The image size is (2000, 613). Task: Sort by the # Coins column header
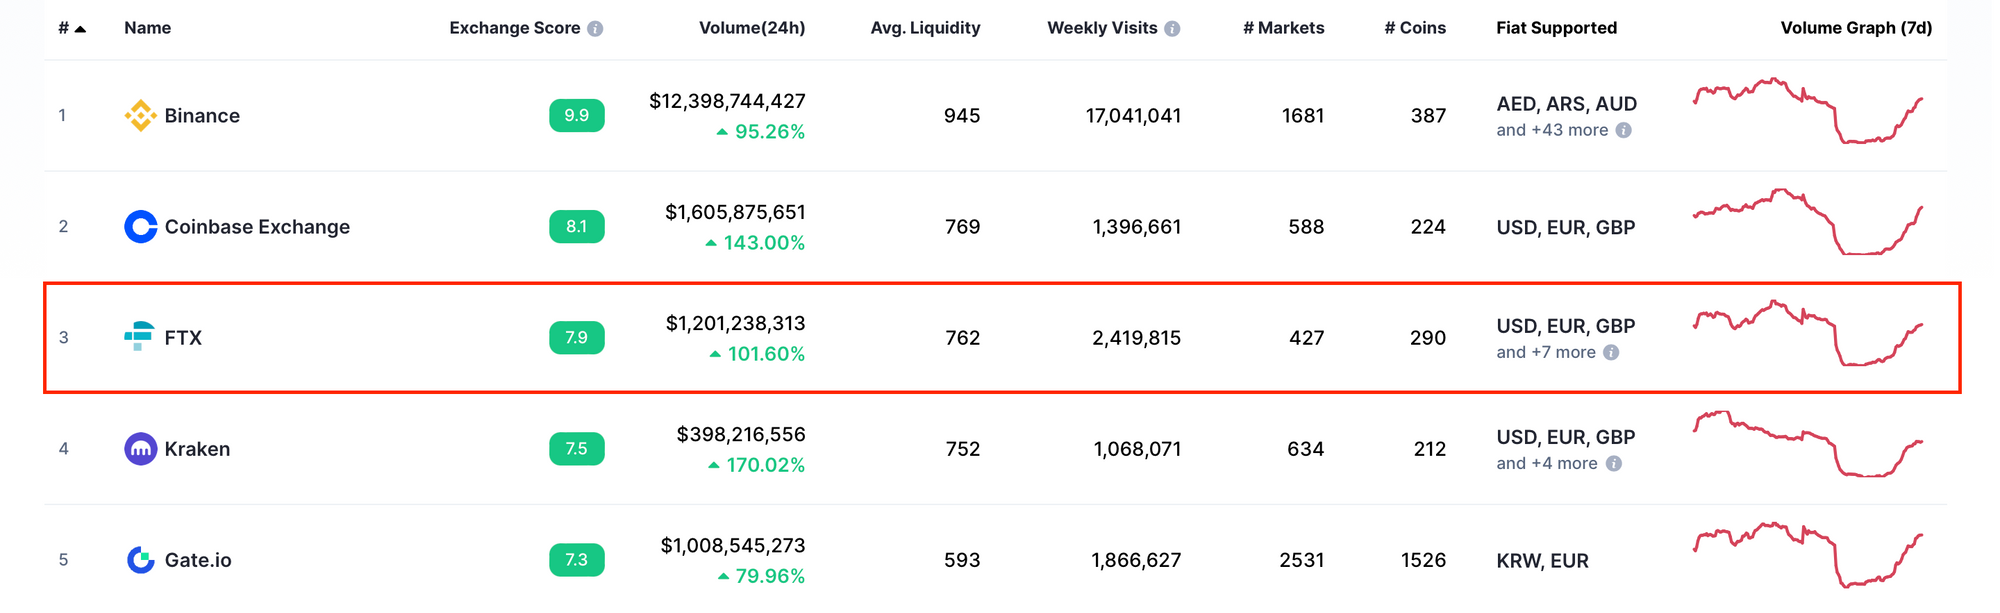tap(1415, 28)
